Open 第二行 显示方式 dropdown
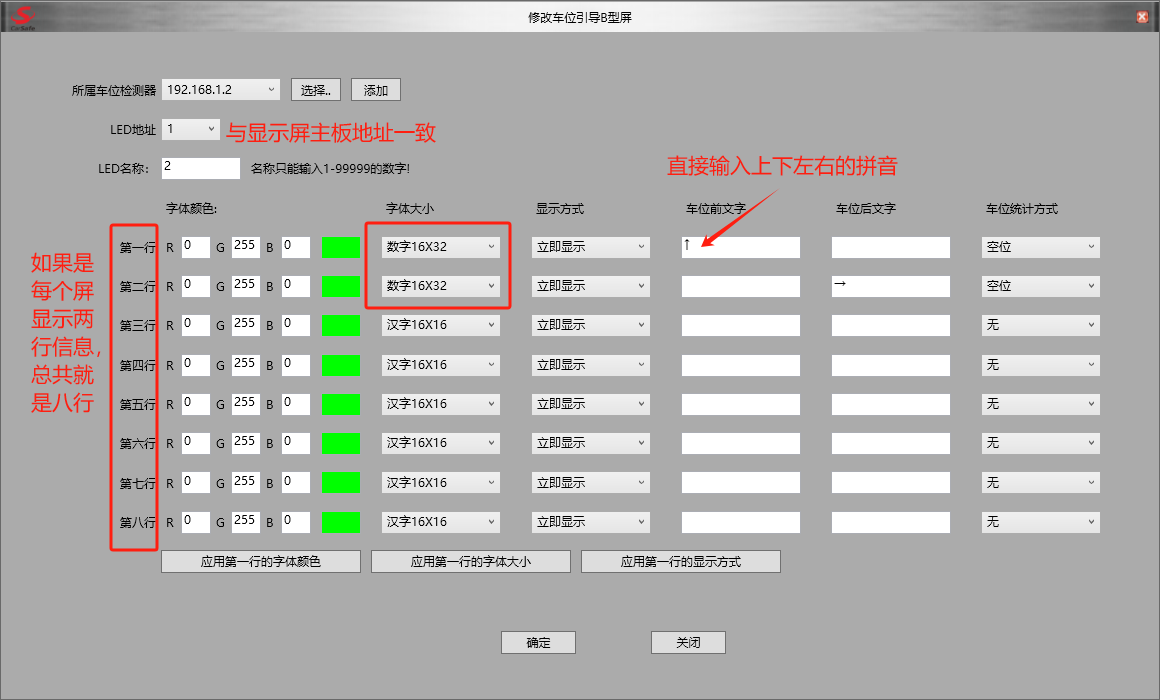The width and height of the screenshot is (1160, 700). point(590,286)
